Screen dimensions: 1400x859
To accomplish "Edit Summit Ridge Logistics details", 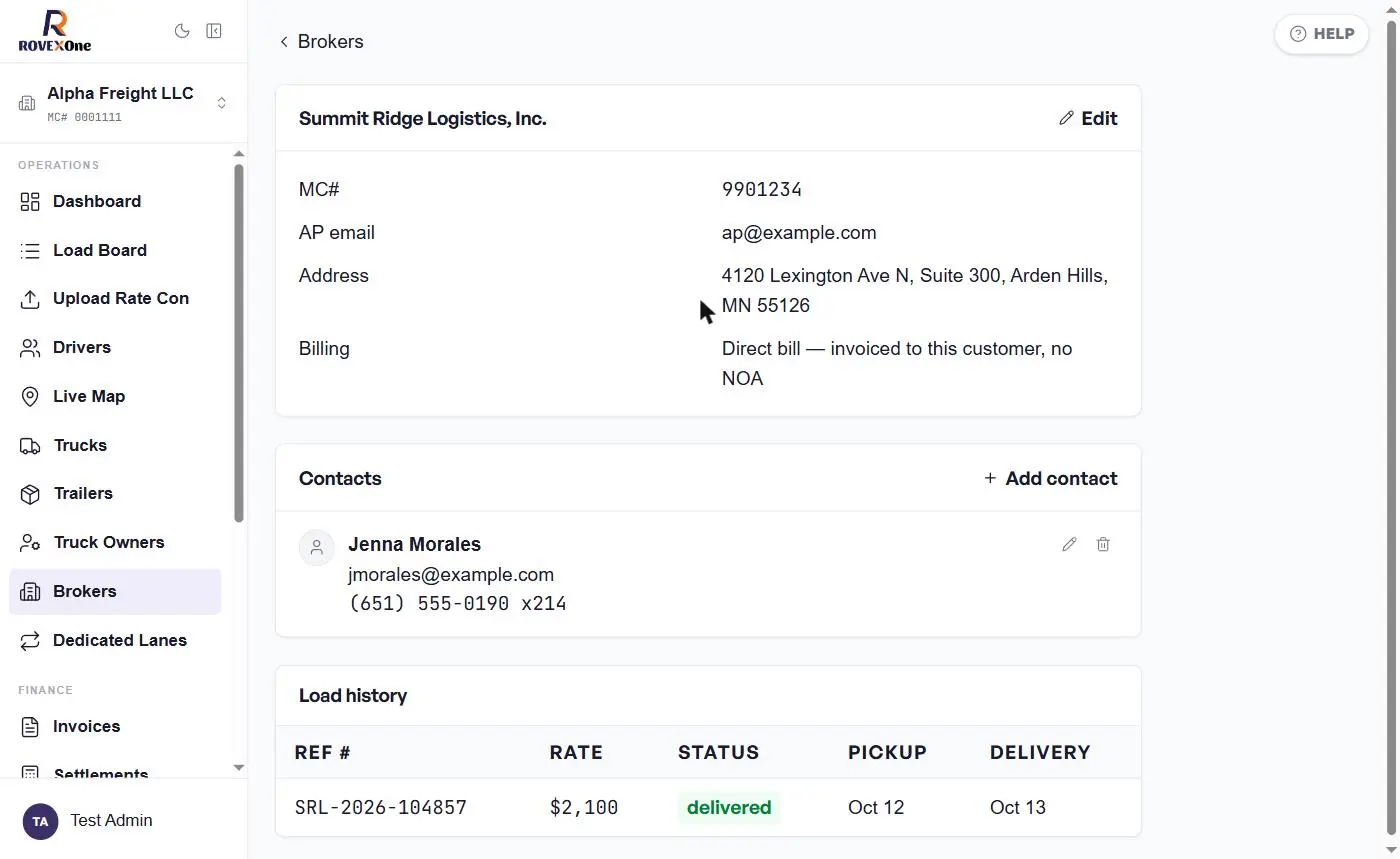I will pos(1088,118).
